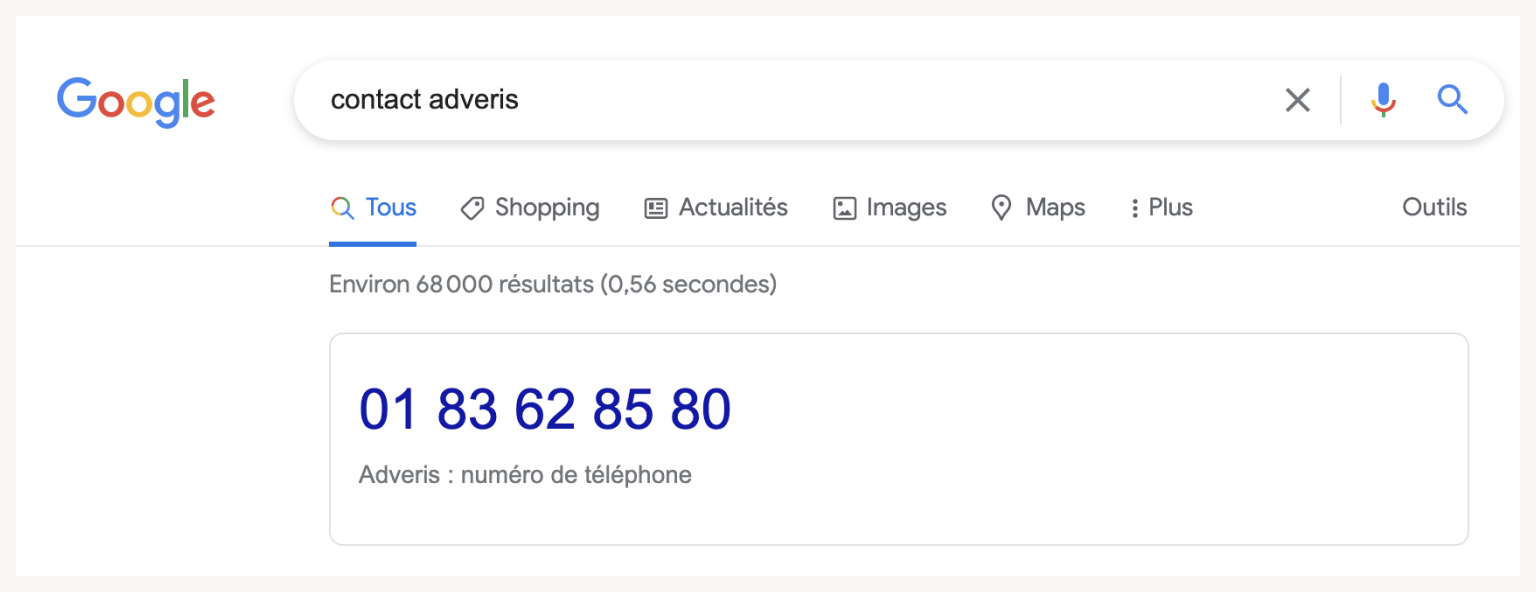Start voice search with the microphone

coord(1383,100)
